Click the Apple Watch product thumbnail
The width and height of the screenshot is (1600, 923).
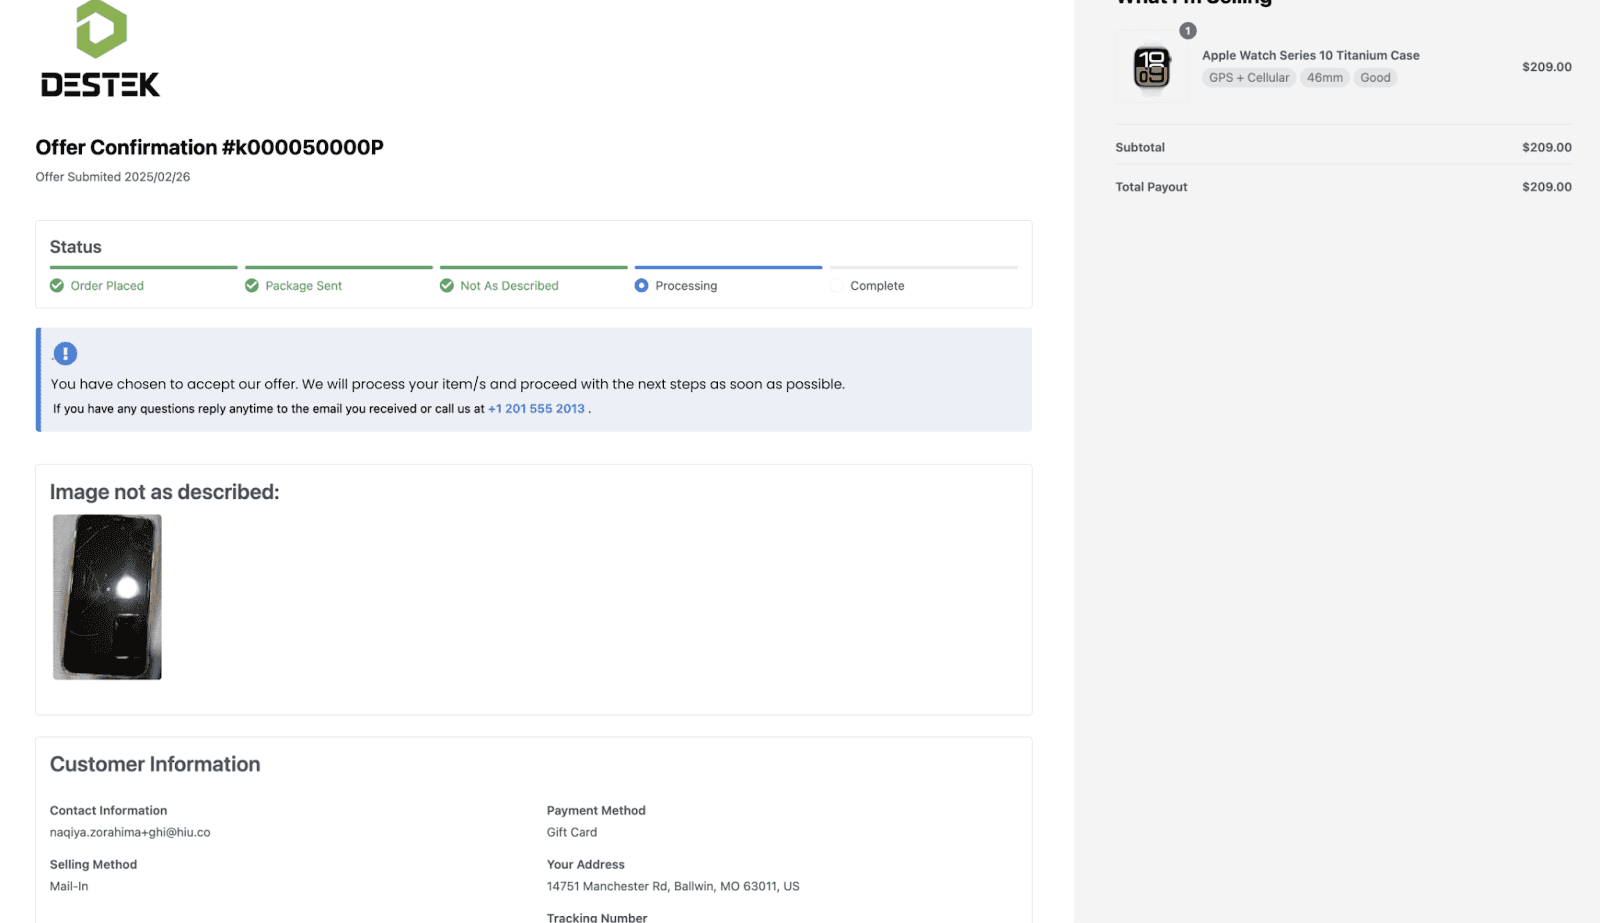point(1152,67)
